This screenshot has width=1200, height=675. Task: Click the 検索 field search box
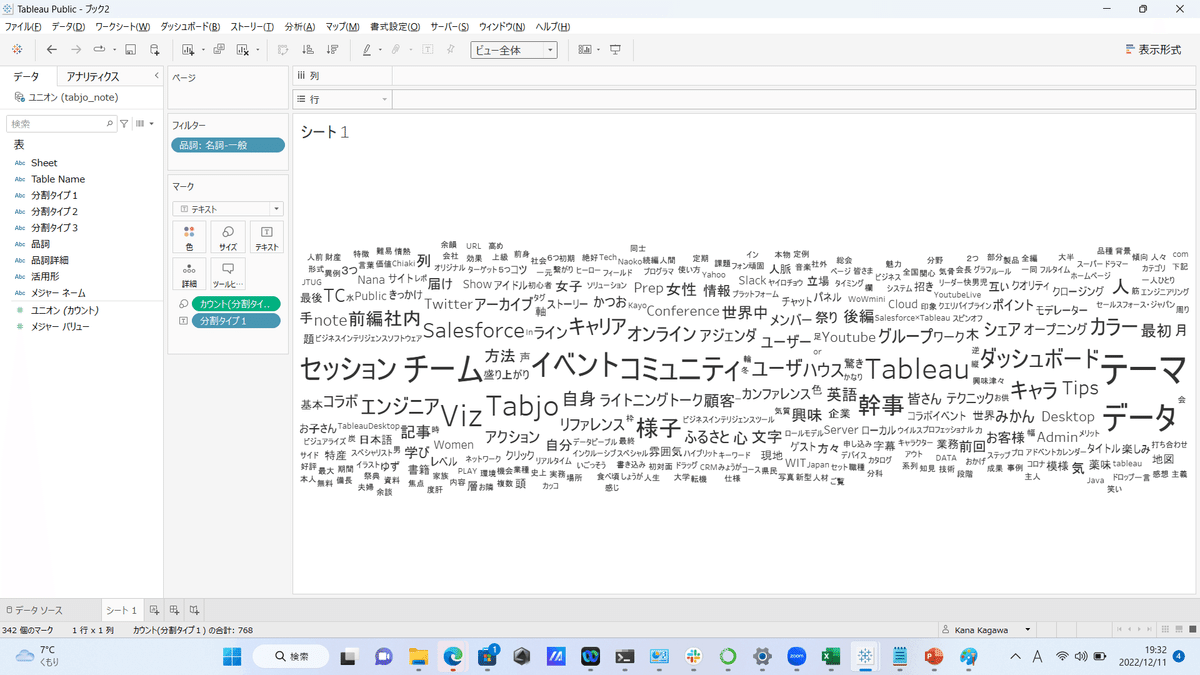pos(61,124)
